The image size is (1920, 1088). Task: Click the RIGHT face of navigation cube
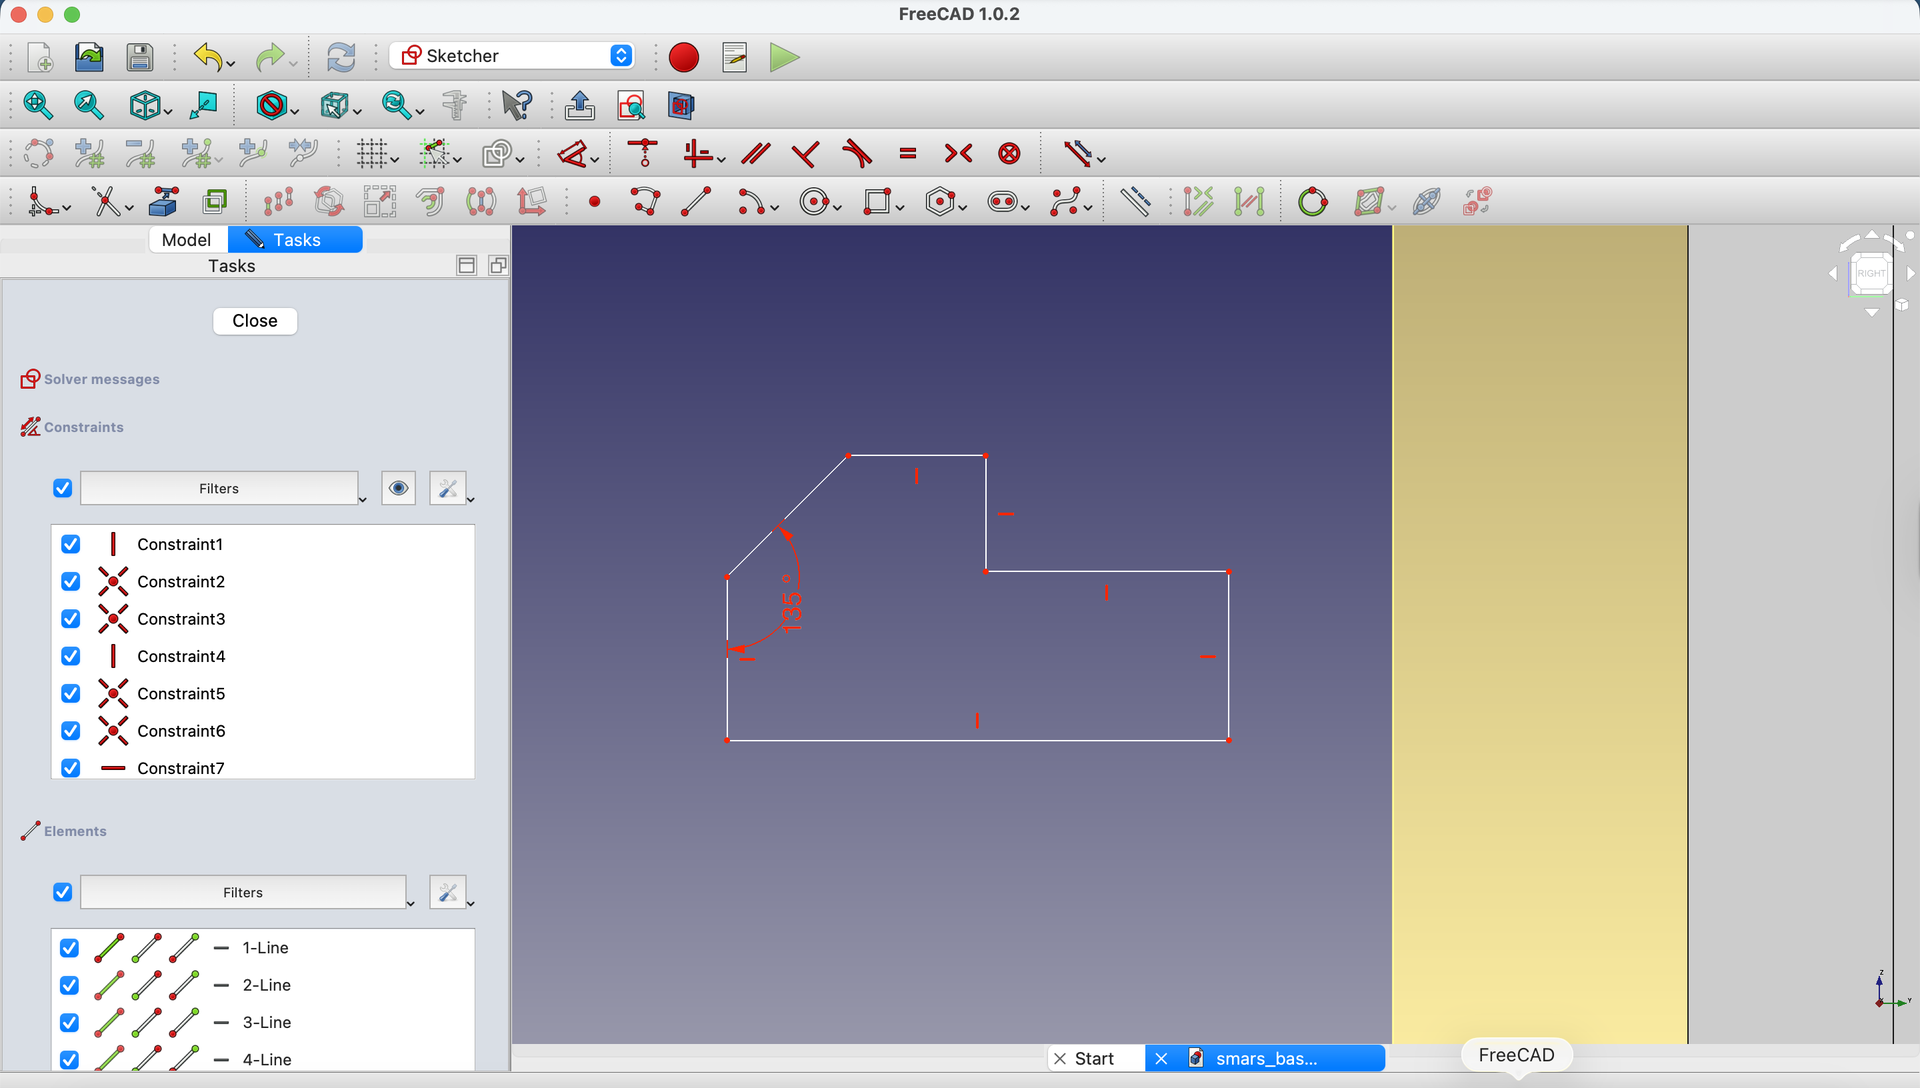[1871, 273]
